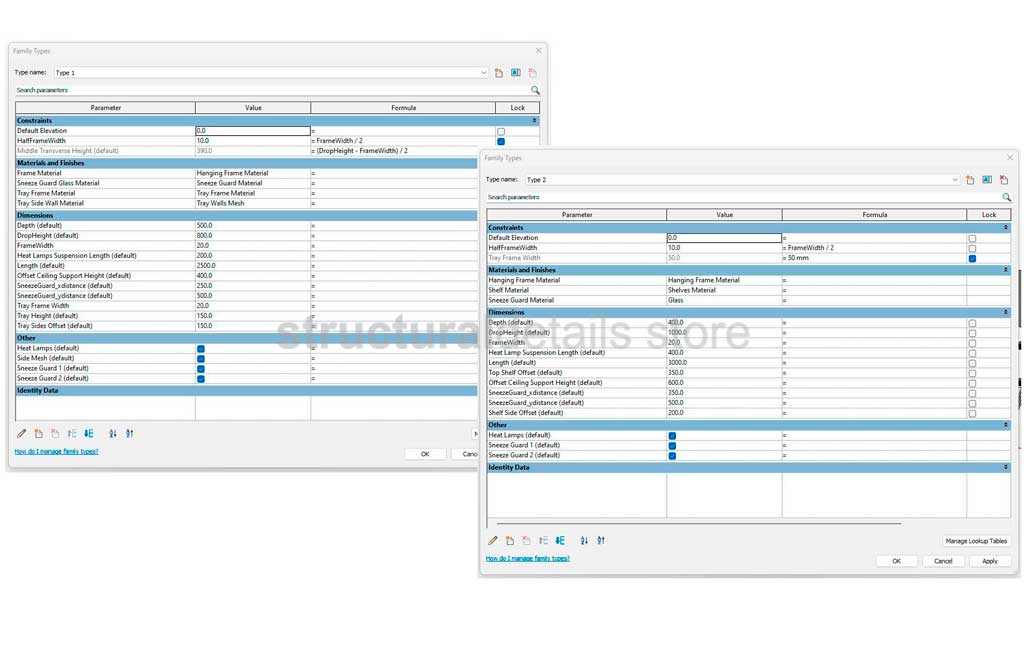Click Rename Type icon in Type 1 dialog
Screen dimensions: 1024x662
coord(516,73)
